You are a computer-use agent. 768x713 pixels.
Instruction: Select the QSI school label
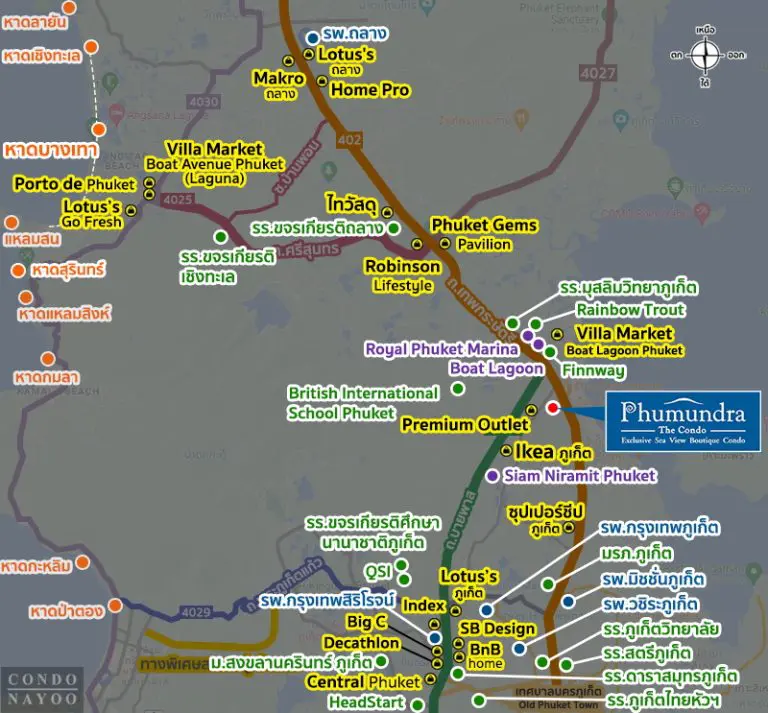point(378,571)
